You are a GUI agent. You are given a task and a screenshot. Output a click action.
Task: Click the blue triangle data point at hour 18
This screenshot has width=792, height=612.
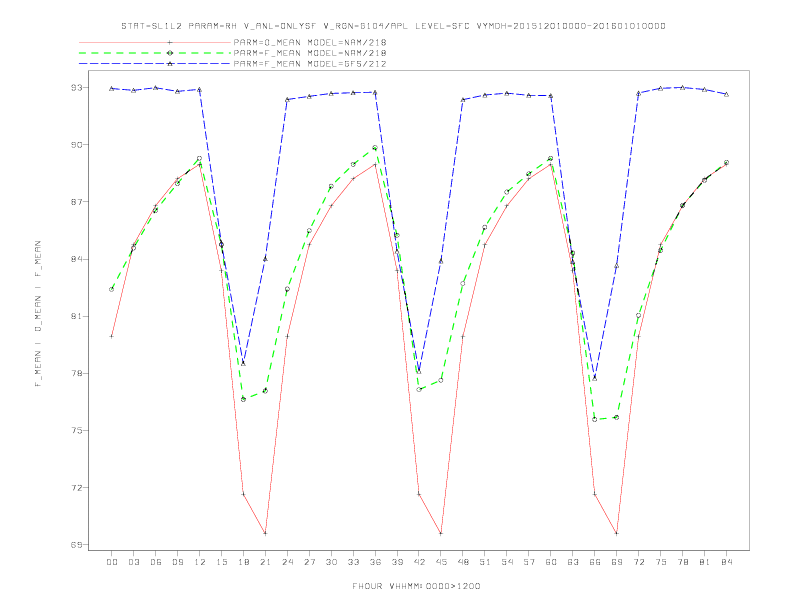click(x=243, y=364)
